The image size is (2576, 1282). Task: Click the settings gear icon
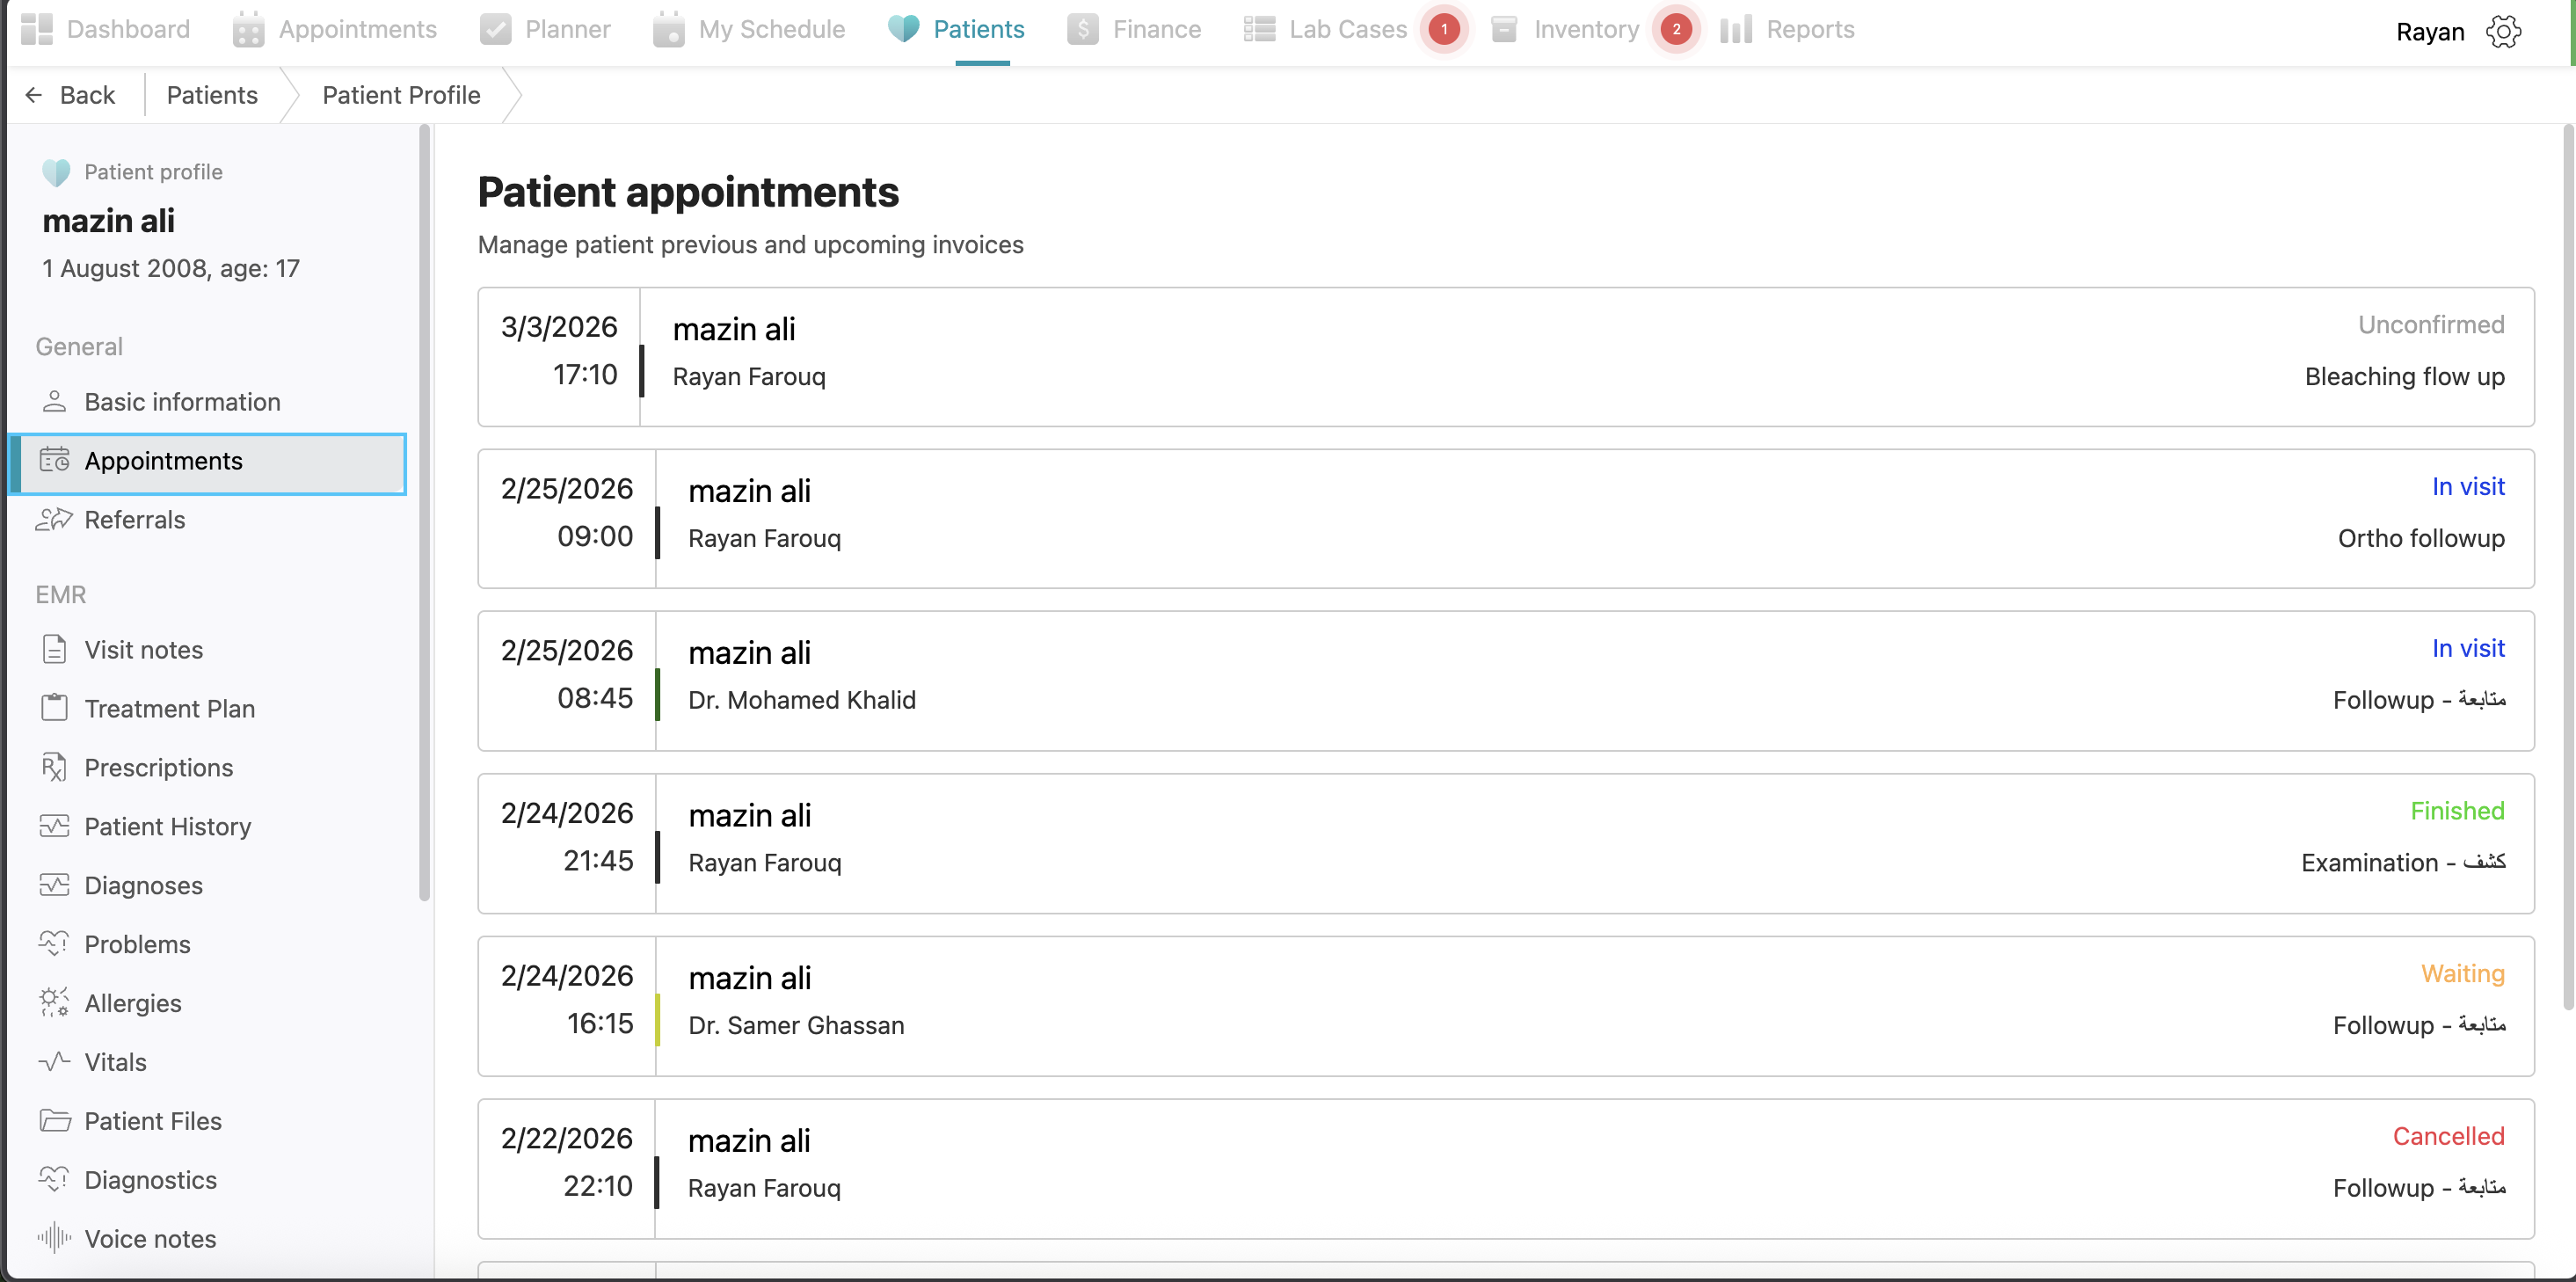(2503, 31)
